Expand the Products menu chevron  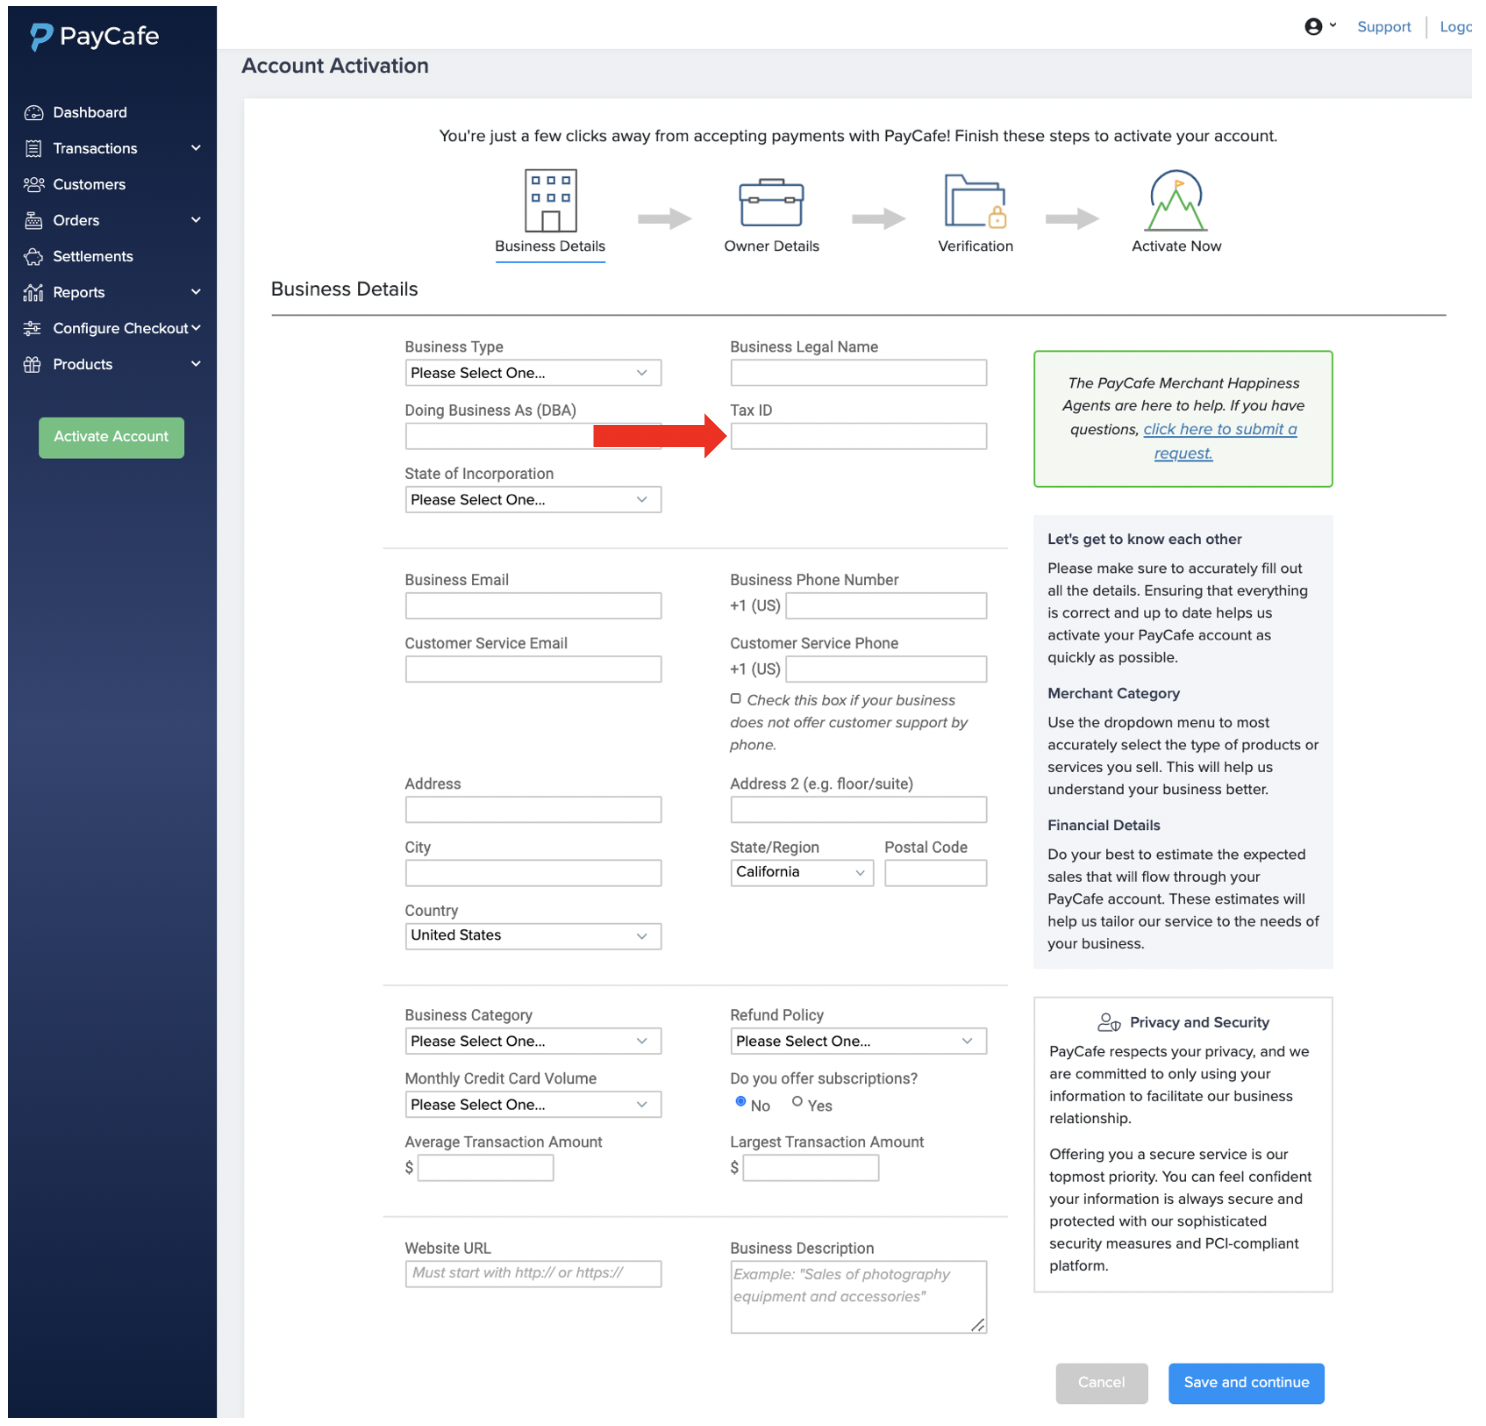pyautogui.click(x=196, y=364)
